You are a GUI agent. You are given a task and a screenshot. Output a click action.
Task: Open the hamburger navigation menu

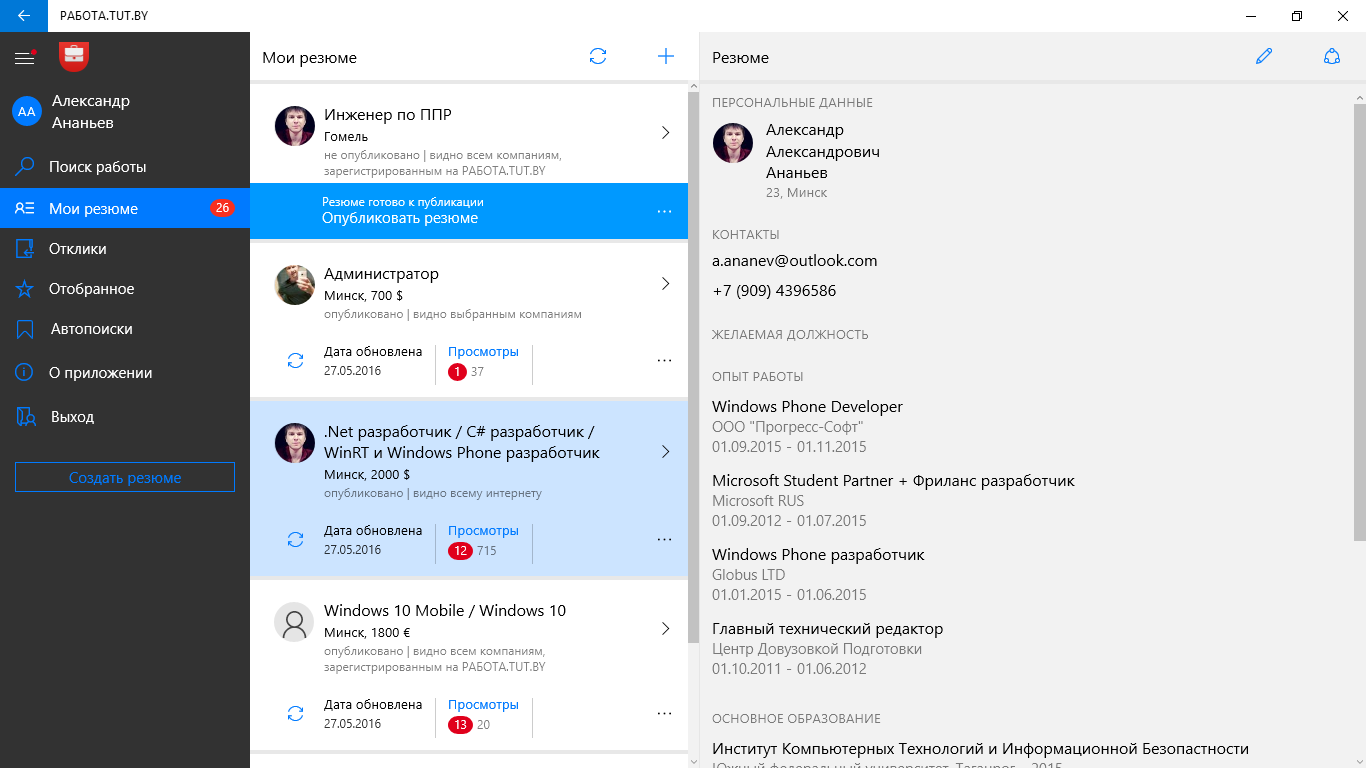pos(24,58)
